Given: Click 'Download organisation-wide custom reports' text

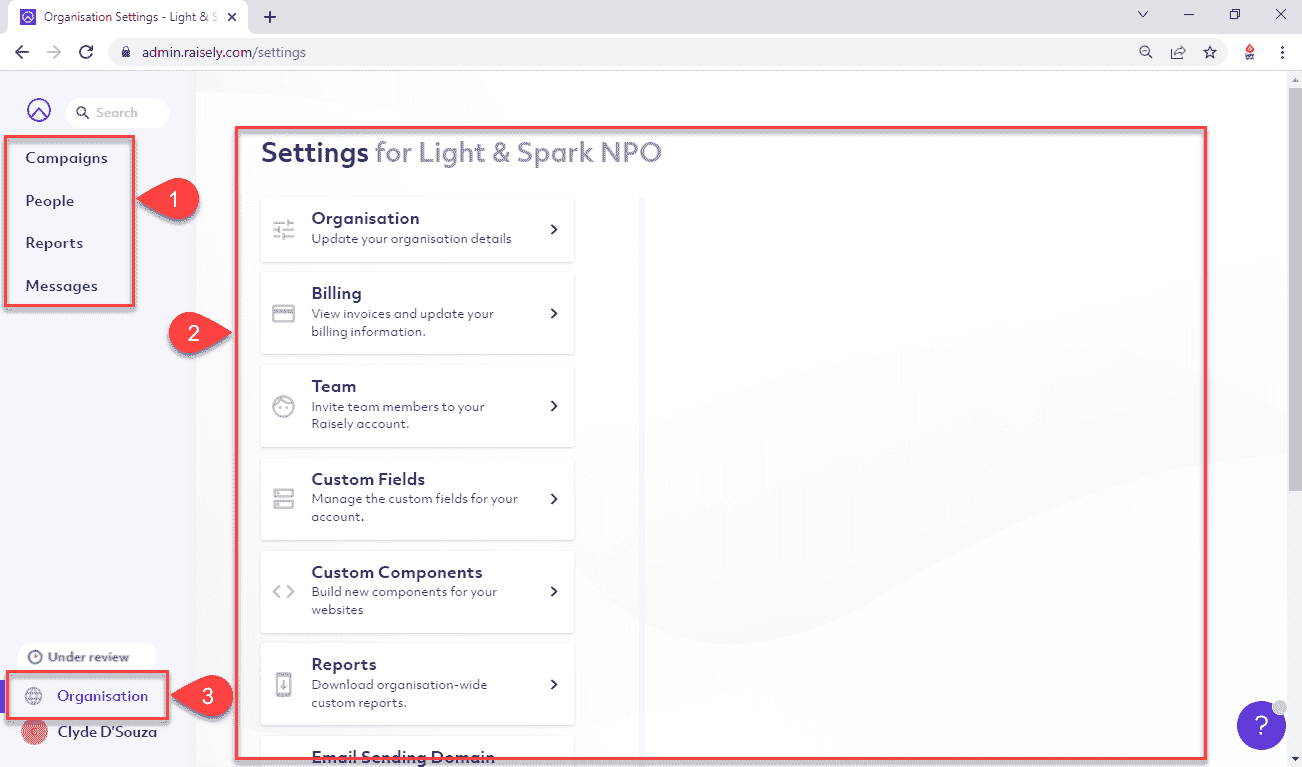Looking at the screenshot, I should (400, 694).
